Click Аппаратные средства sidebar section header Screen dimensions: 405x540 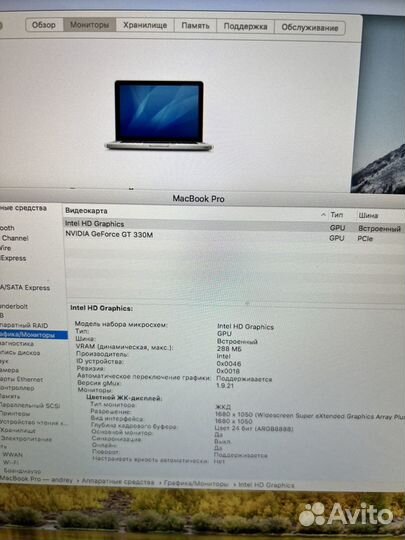pos(23,208)
